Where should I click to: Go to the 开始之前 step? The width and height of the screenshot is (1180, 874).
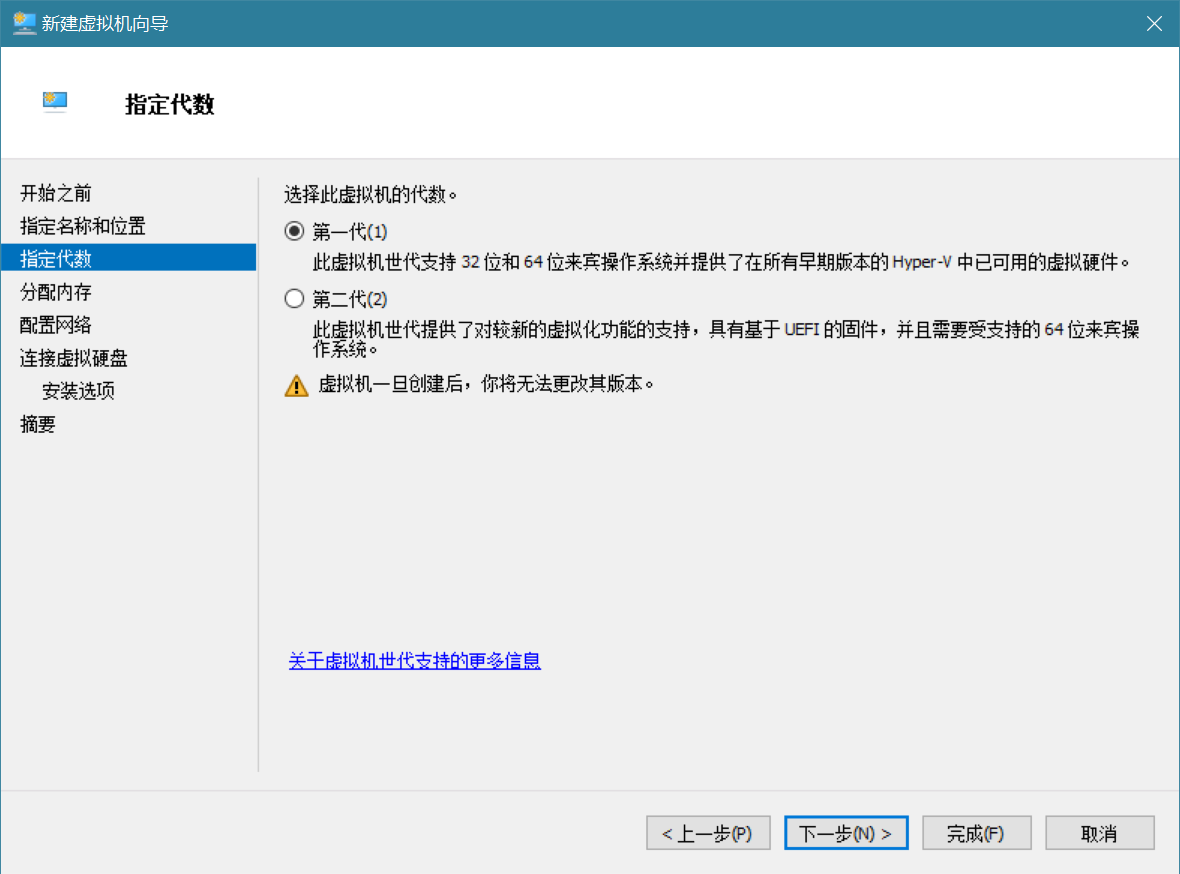[56, 193]
